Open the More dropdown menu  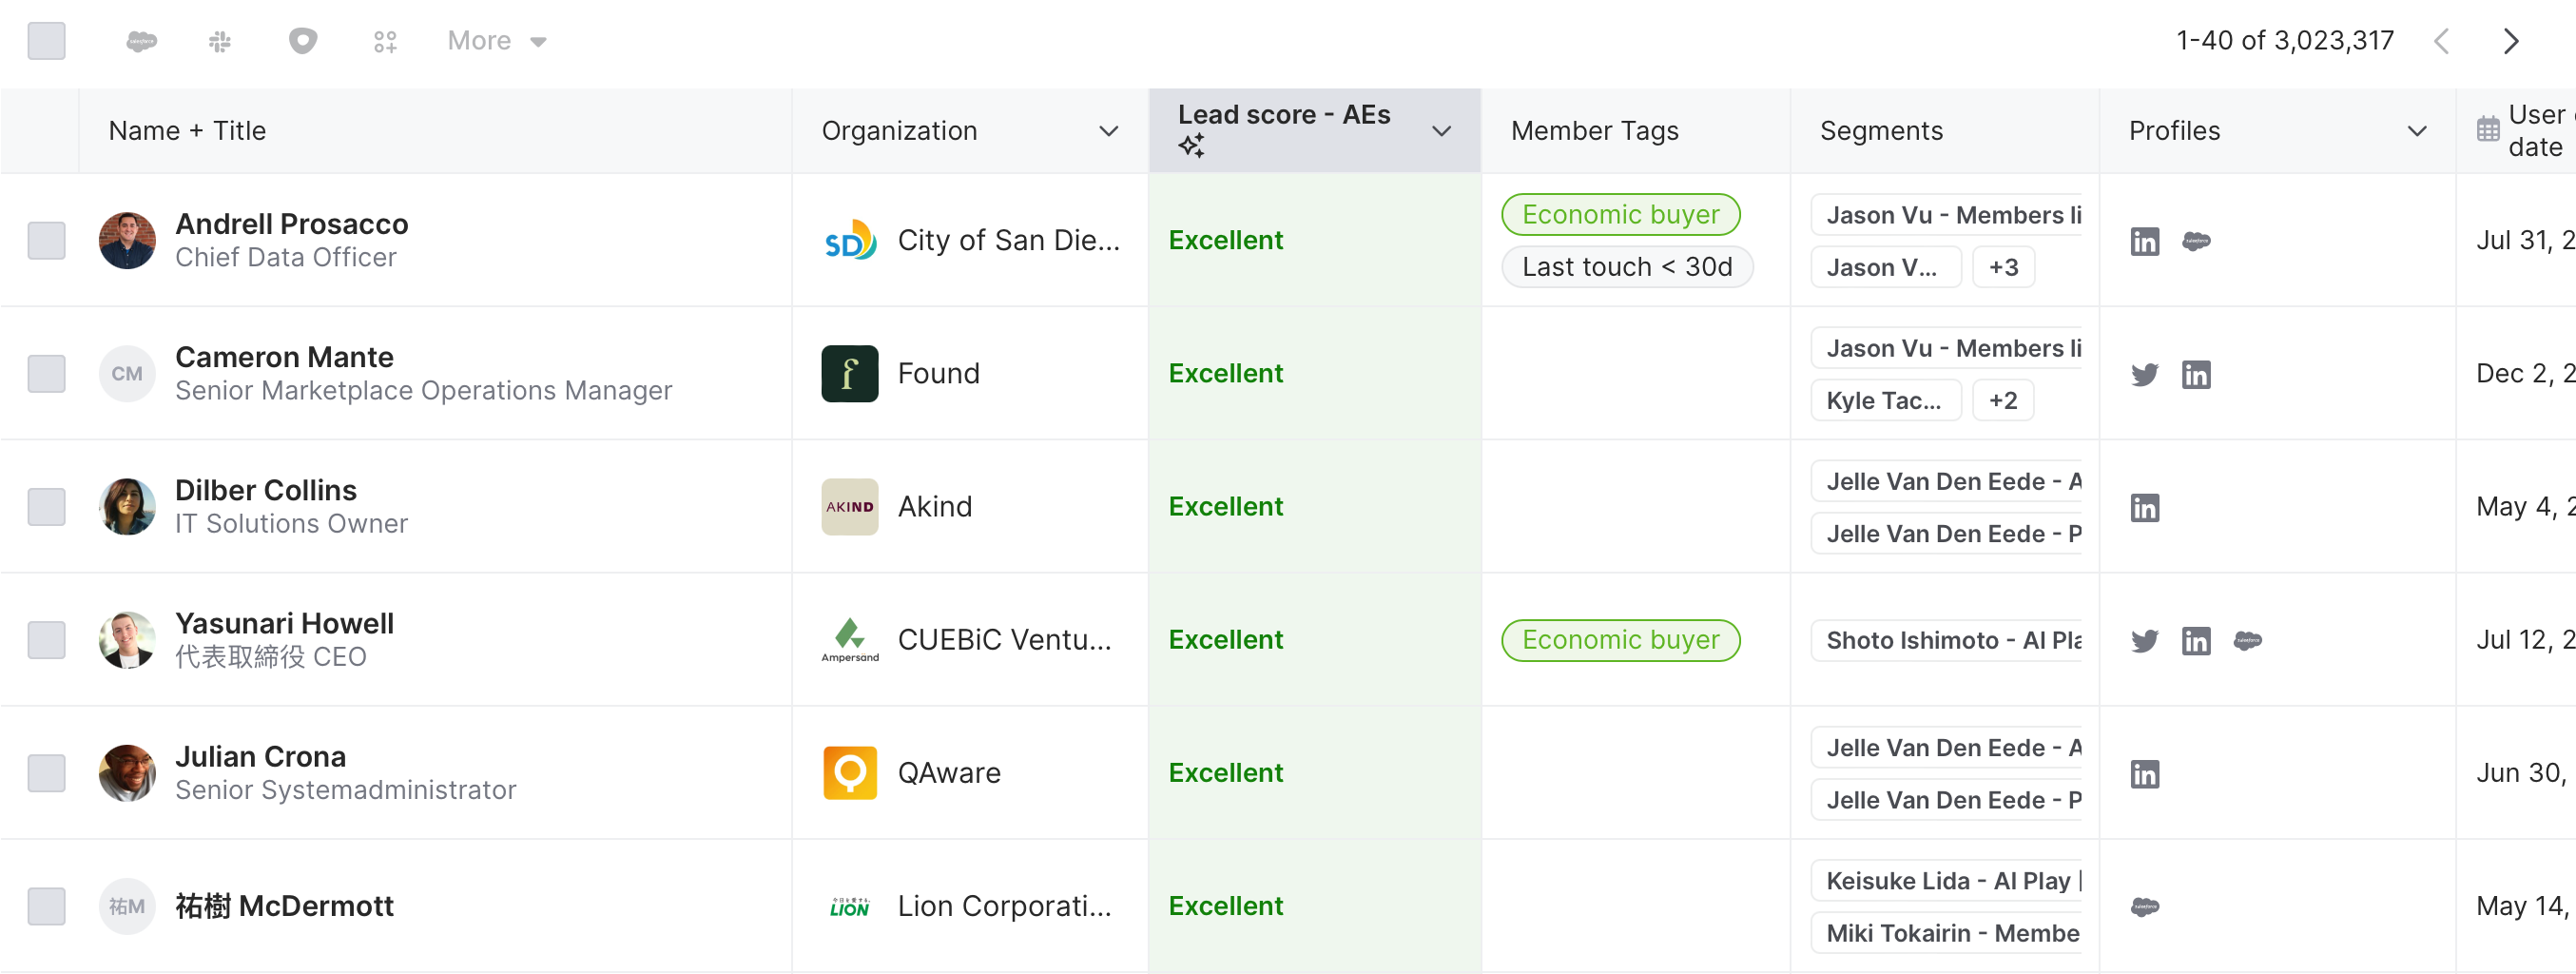(x=497, y=41)
